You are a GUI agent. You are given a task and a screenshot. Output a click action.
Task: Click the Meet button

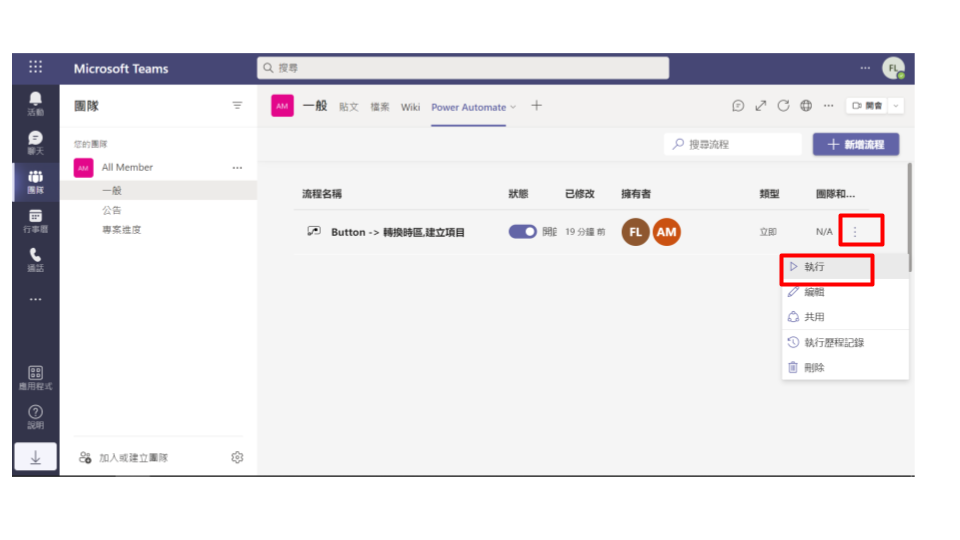coord(868,106)
